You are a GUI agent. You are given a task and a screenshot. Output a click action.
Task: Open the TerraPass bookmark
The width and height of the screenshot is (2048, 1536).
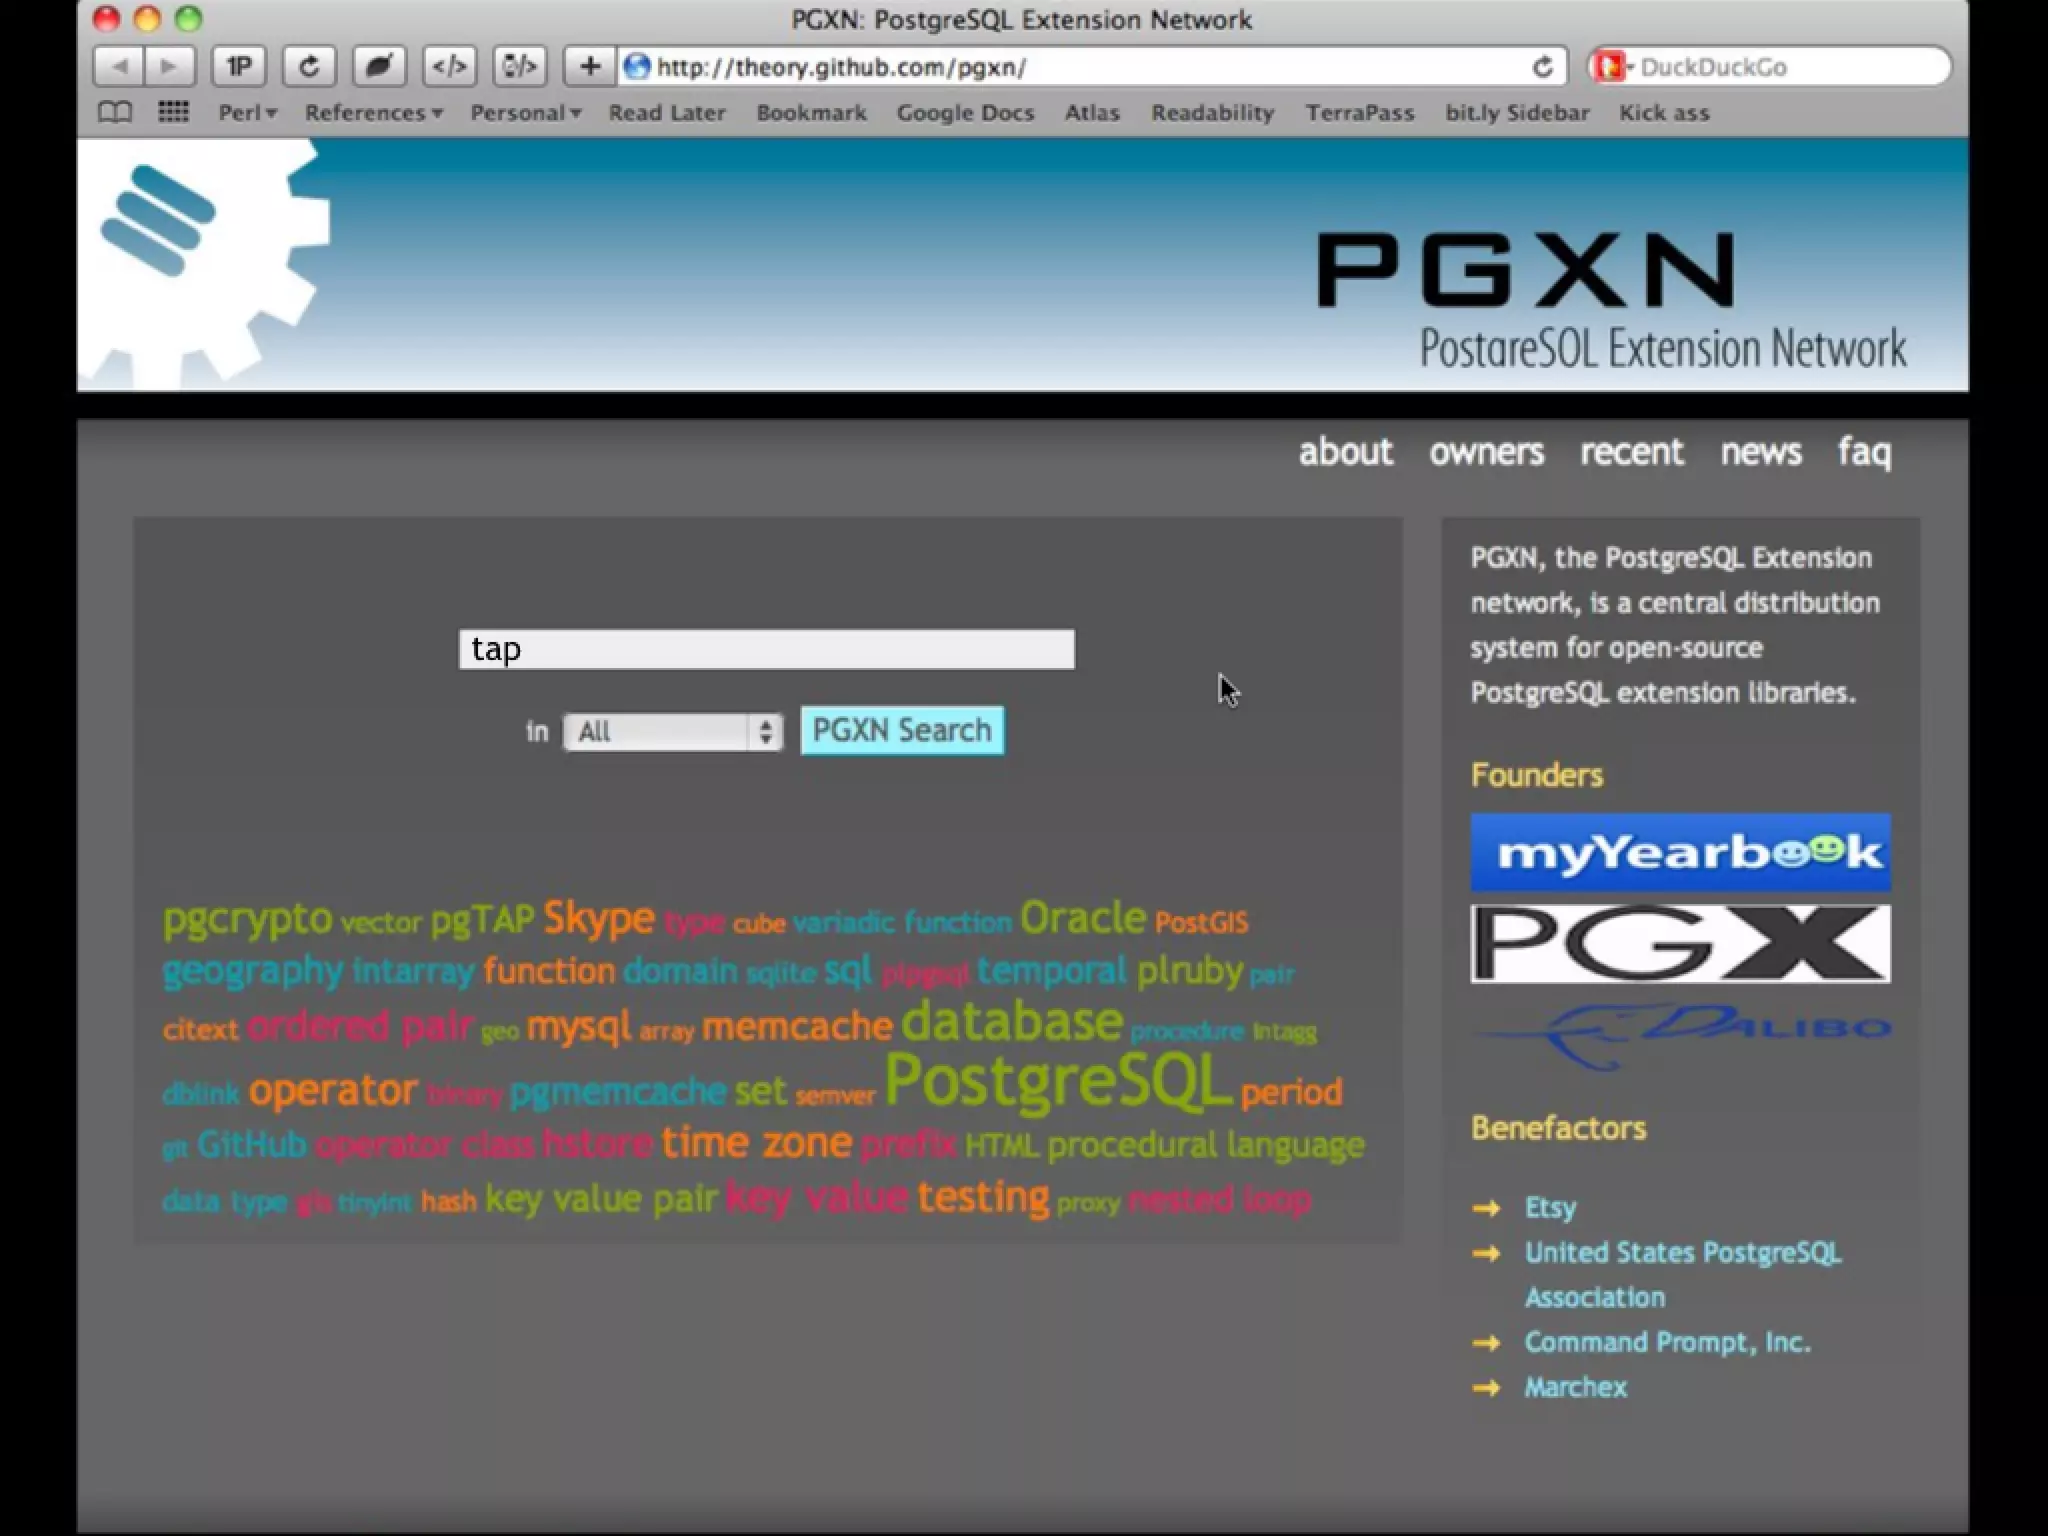coord(1359,113)
